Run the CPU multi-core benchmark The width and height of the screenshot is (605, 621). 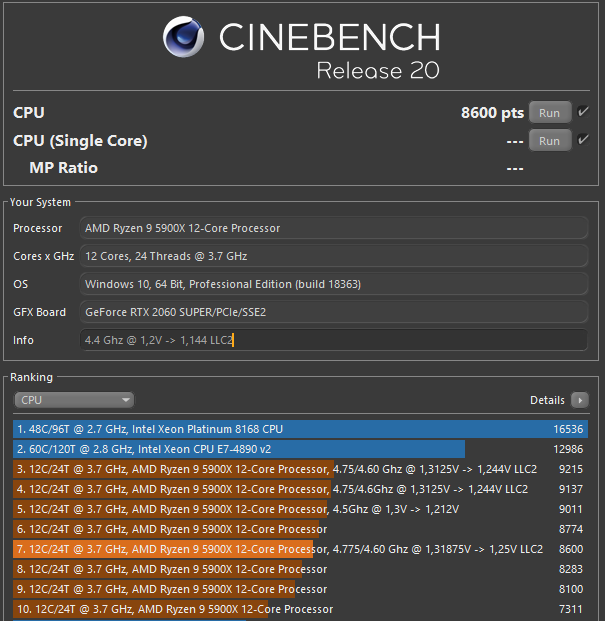(x=550, y=112)
